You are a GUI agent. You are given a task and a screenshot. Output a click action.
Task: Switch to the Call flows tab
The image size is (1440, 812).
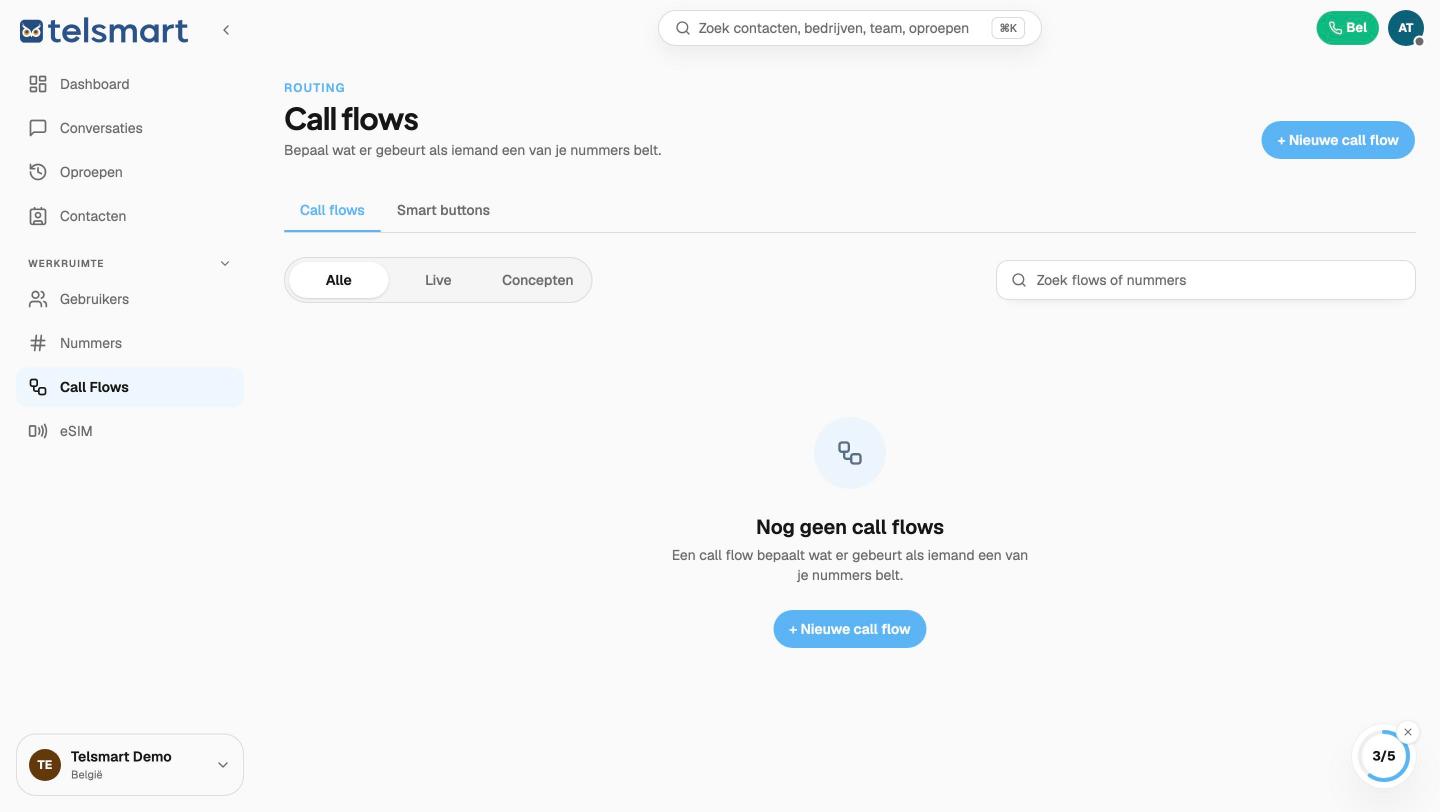pos(332,210)
